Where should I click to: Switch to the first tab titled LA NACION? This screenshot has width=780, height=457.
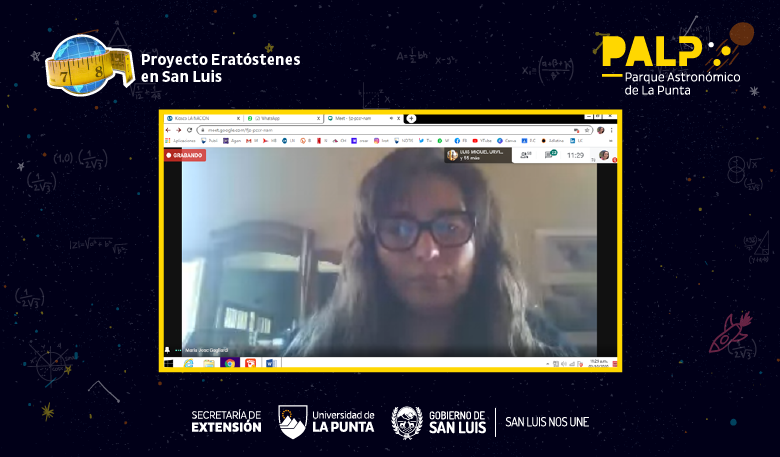pos(204,118)
